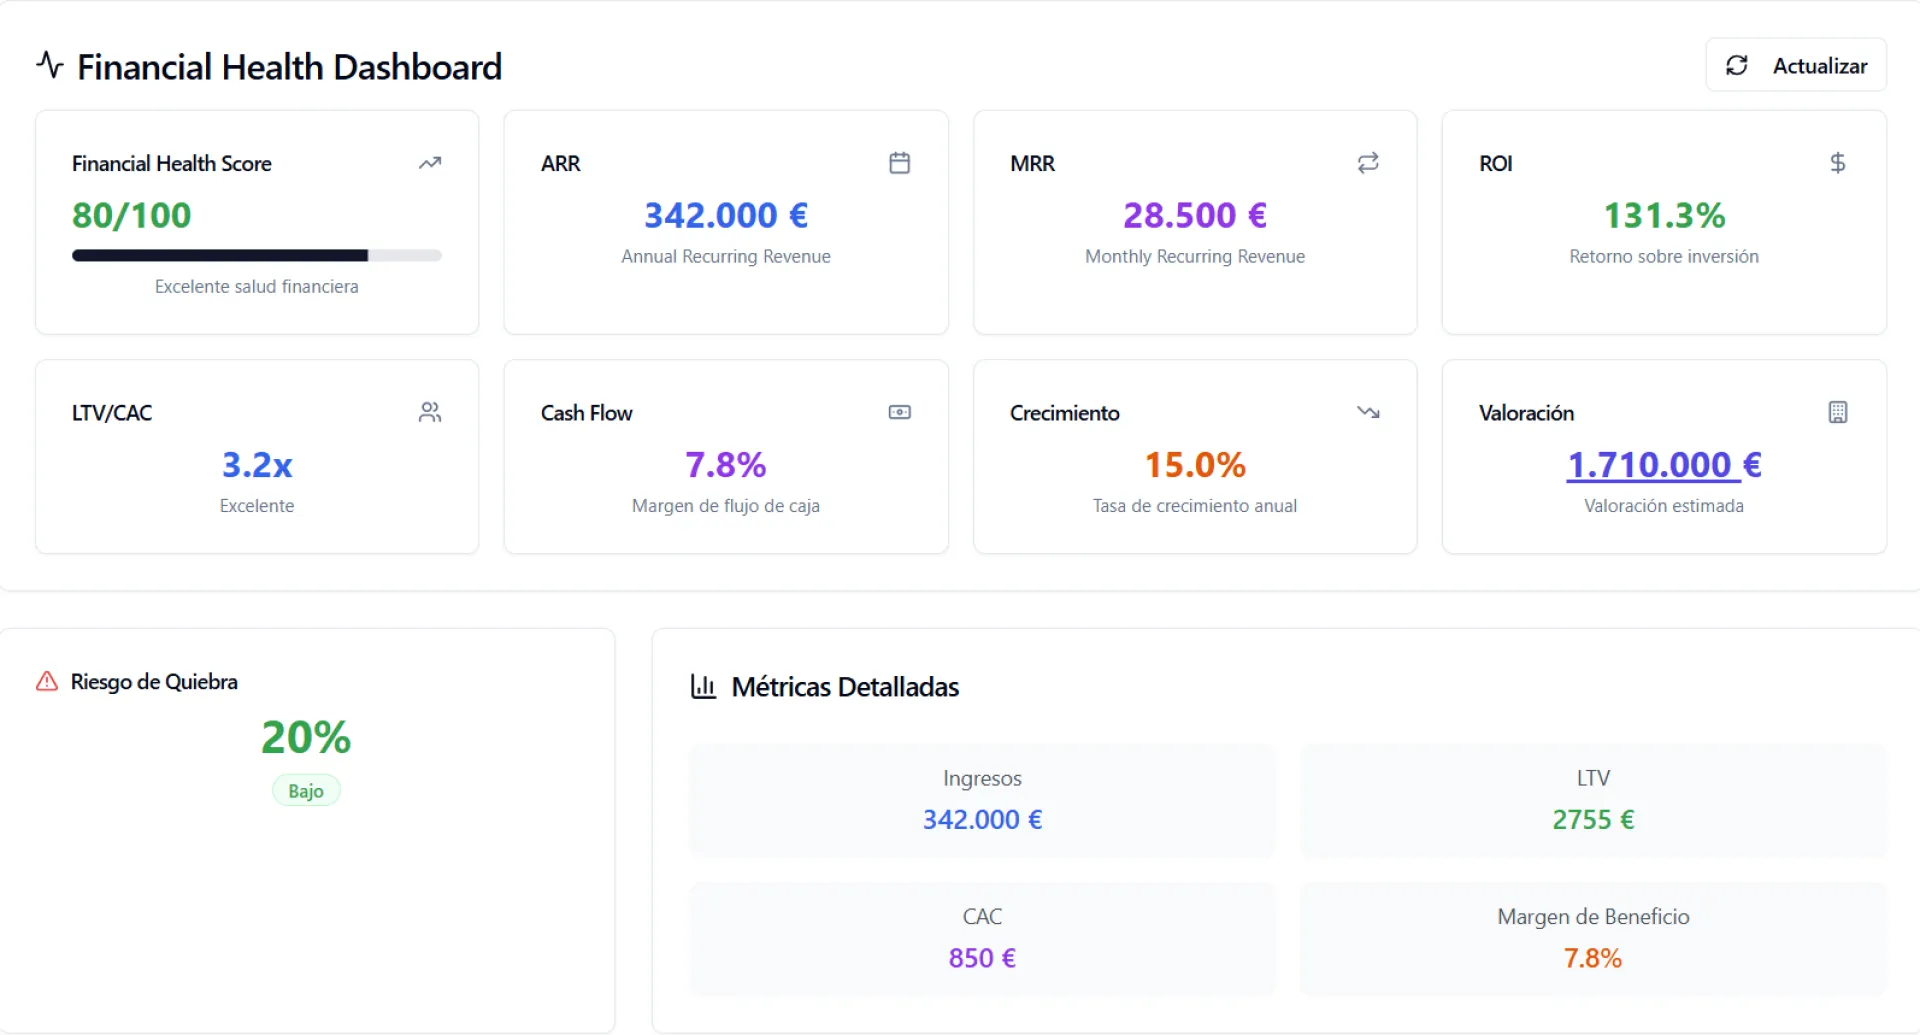Click the trending-up icon in Financial Health Score
Screen dimensions: 1920x1035
coord(430,163)
